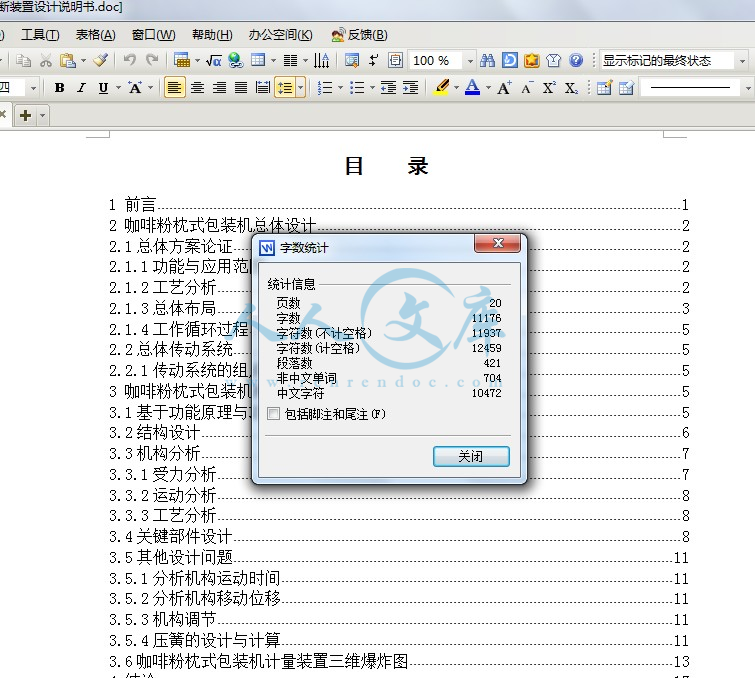Close 字数统计 dialog with red X
755x678 pixels.
click(497, 244)
